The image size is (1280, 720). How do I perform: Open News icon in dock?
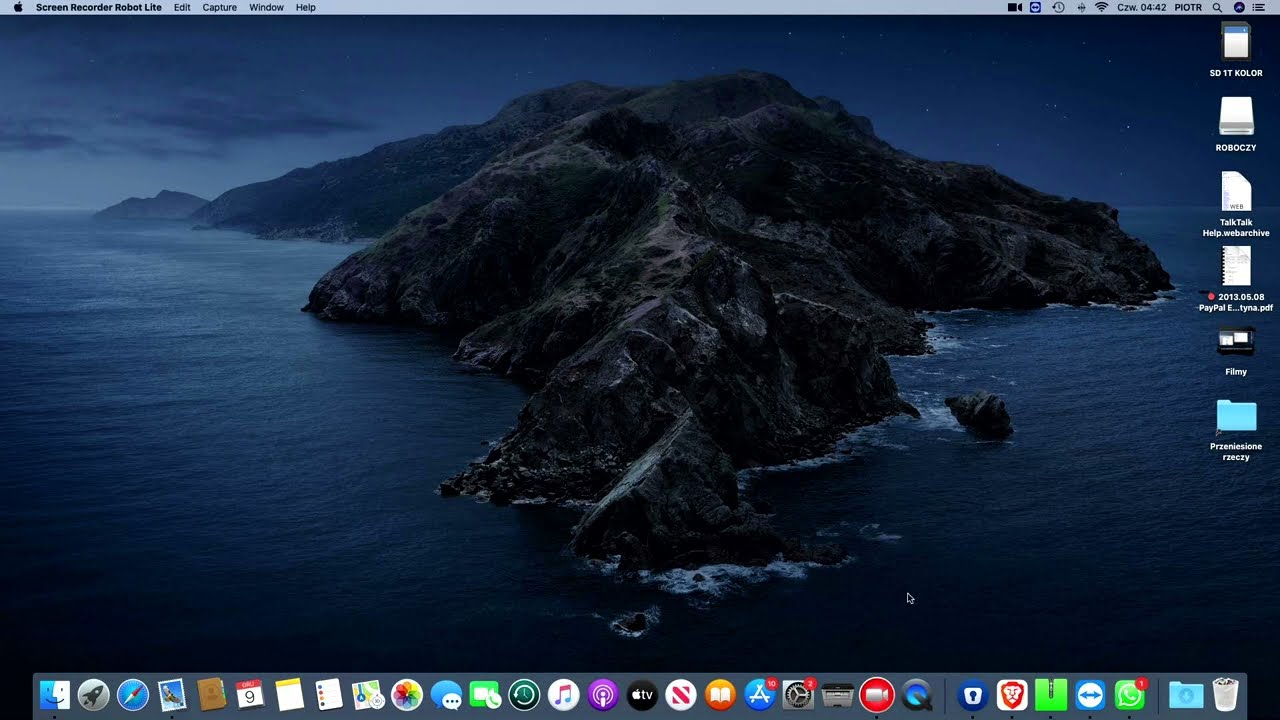pos(681,694)
